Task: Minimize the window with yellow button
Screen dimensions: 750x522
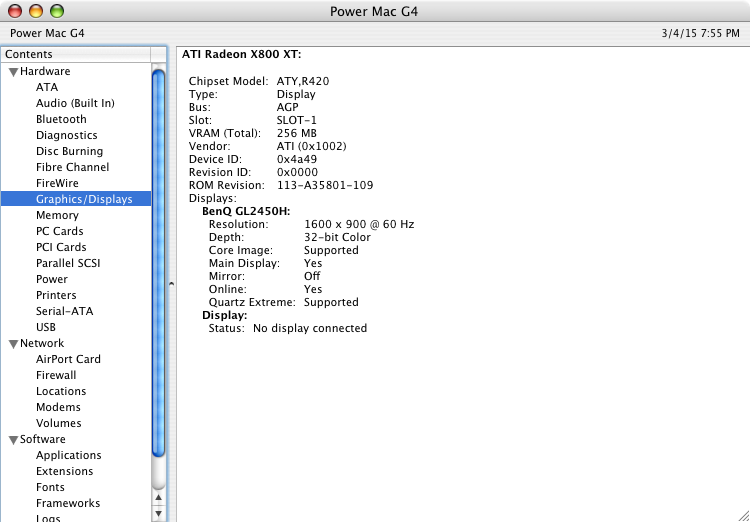Action: [x=36, y=11]
